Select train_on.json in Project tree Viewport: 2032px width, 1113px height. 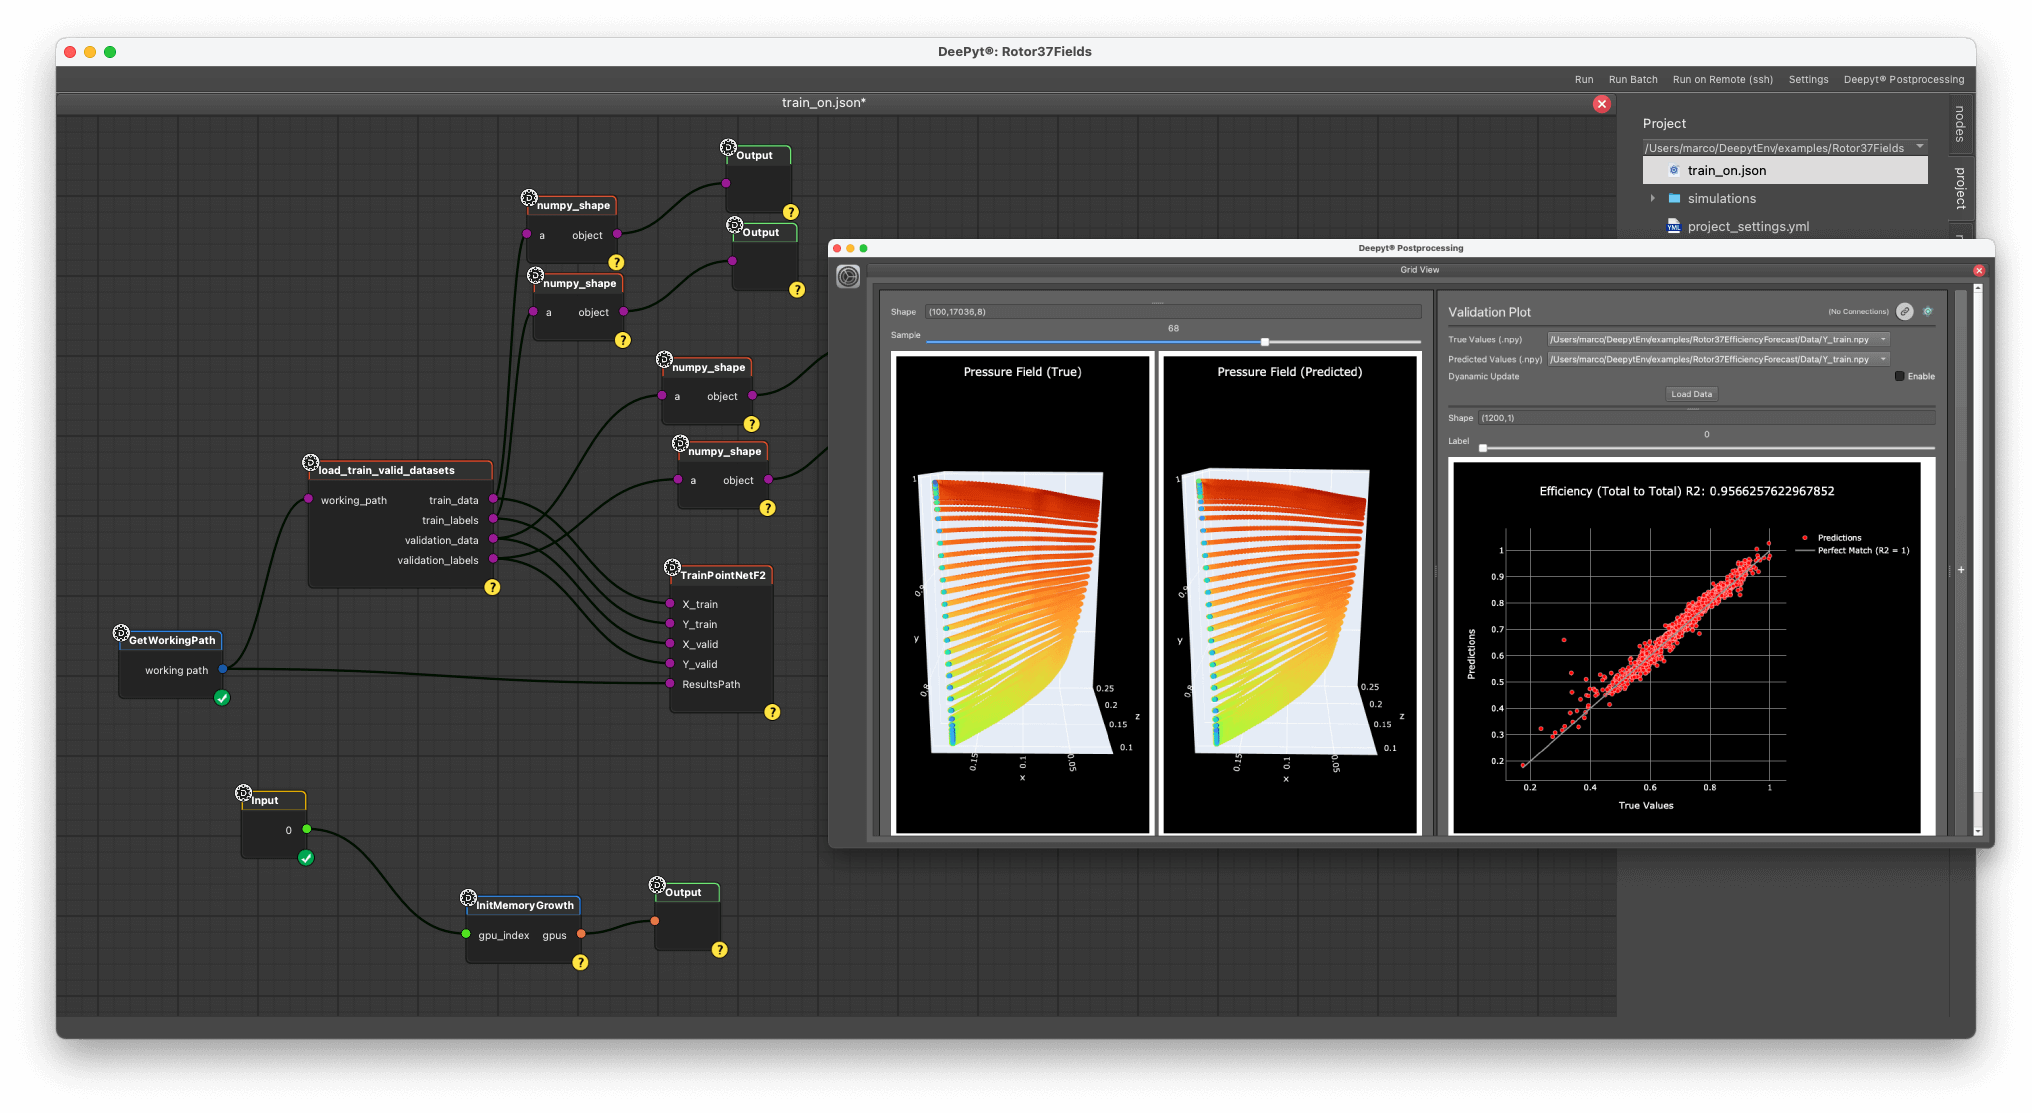pos(1785,171)
